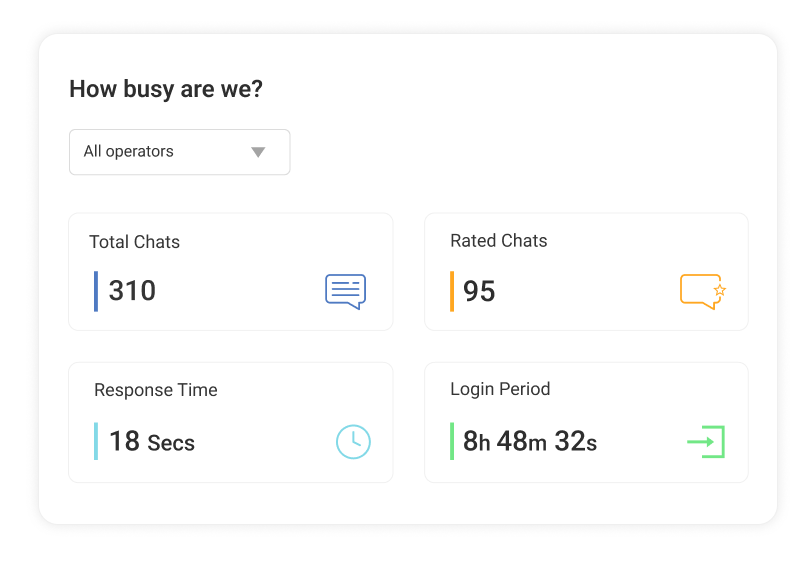Click the orange bar beside 95
The width and height of the screenshot is (810, 564).
[x=452, y=291]
